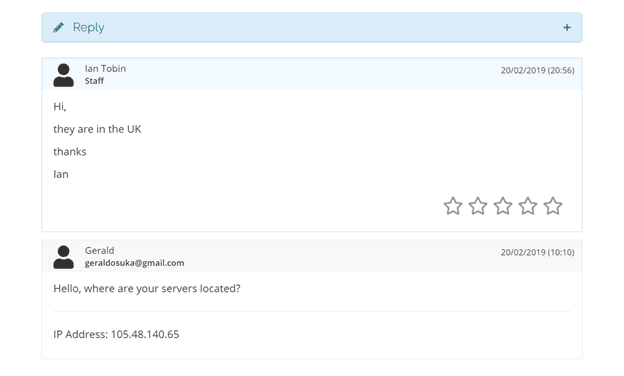Click the pencil icon beside Reply
This screenshot has width=624, height=376.
pos(58,27)
